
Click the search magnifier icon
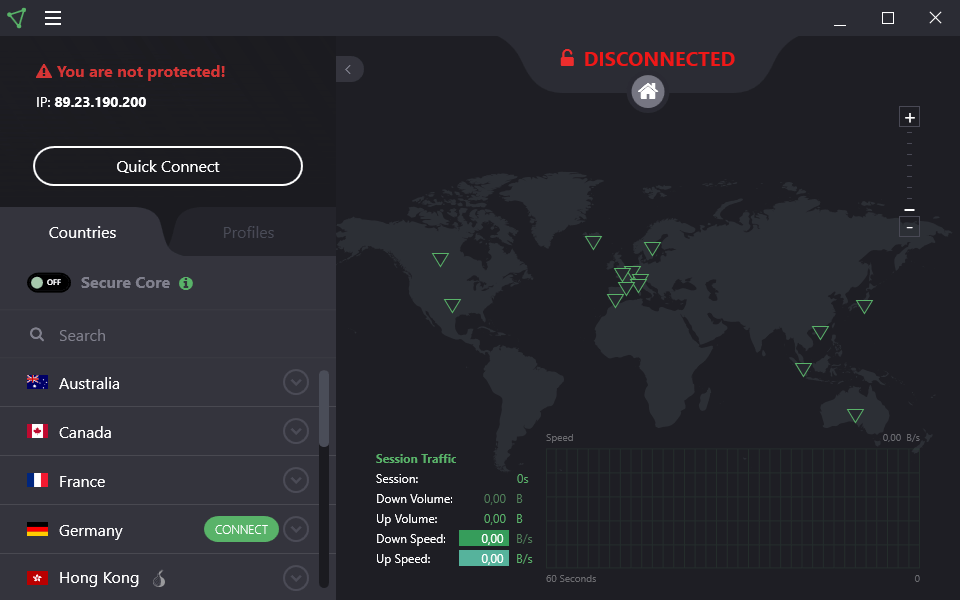click(x=37, y=334)
